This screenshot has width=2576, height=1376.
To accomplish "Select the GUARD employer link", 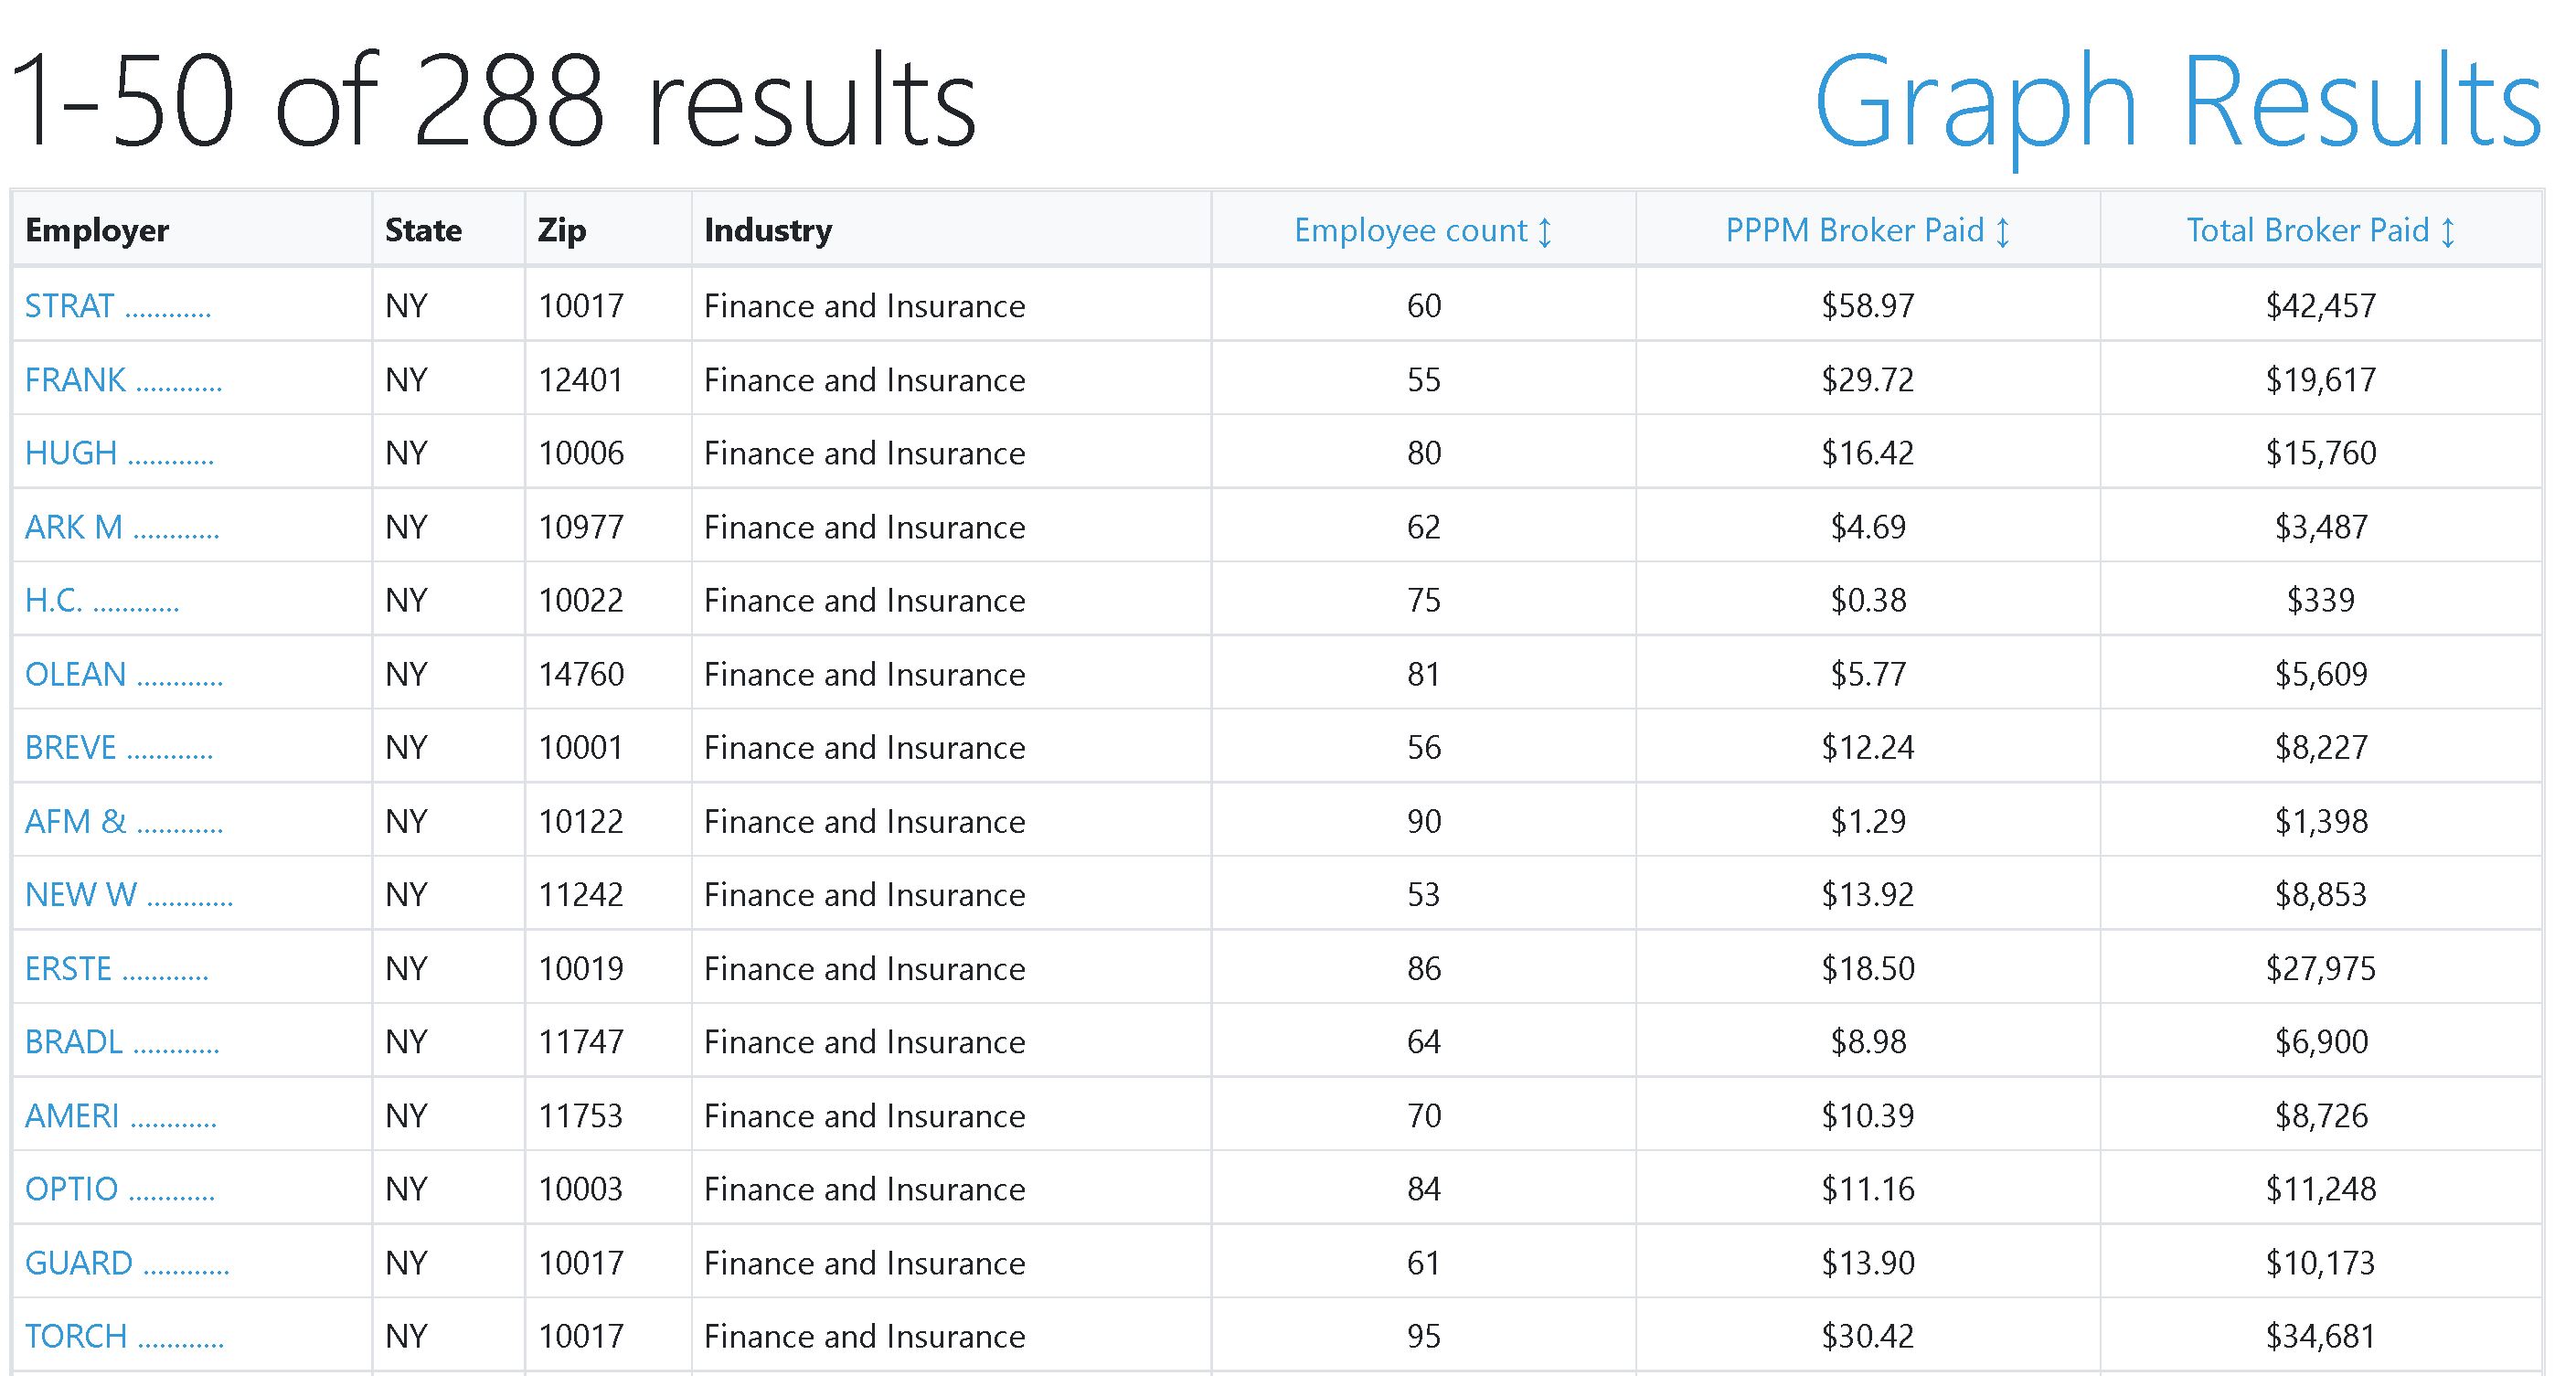I will point(127,1263).
